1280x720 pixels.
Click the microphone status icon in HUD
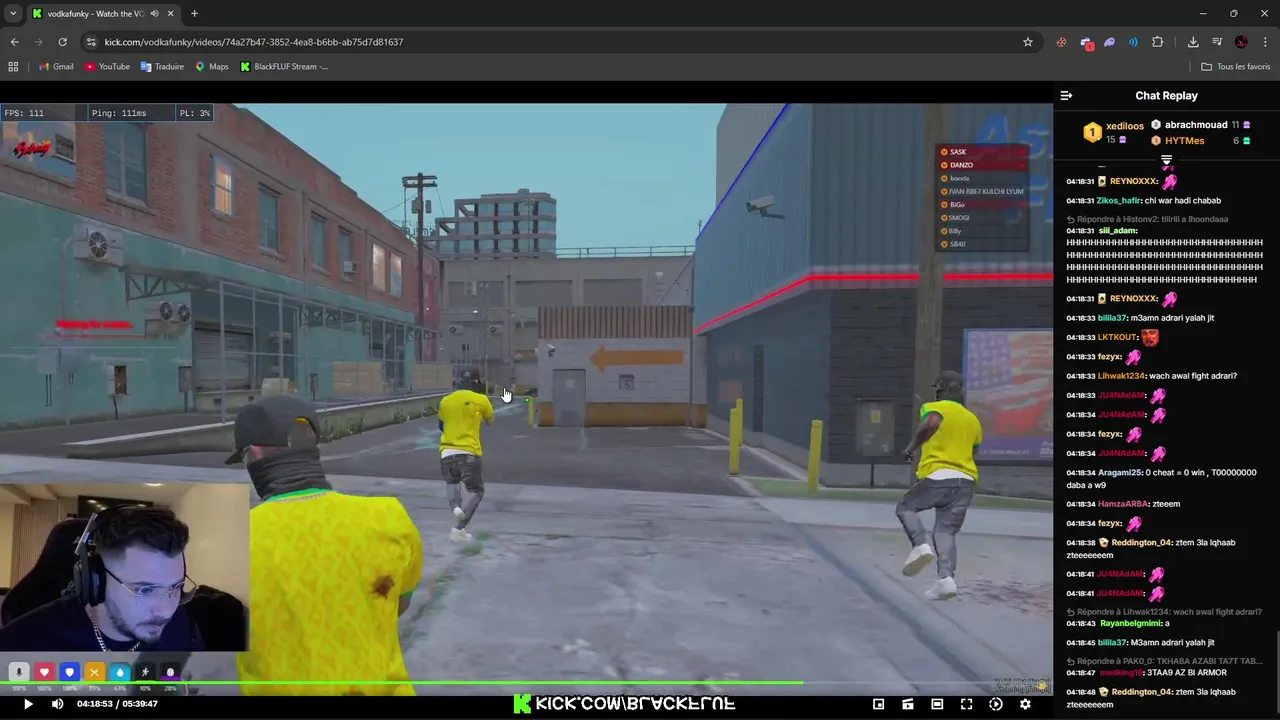(x=19, y=672)
